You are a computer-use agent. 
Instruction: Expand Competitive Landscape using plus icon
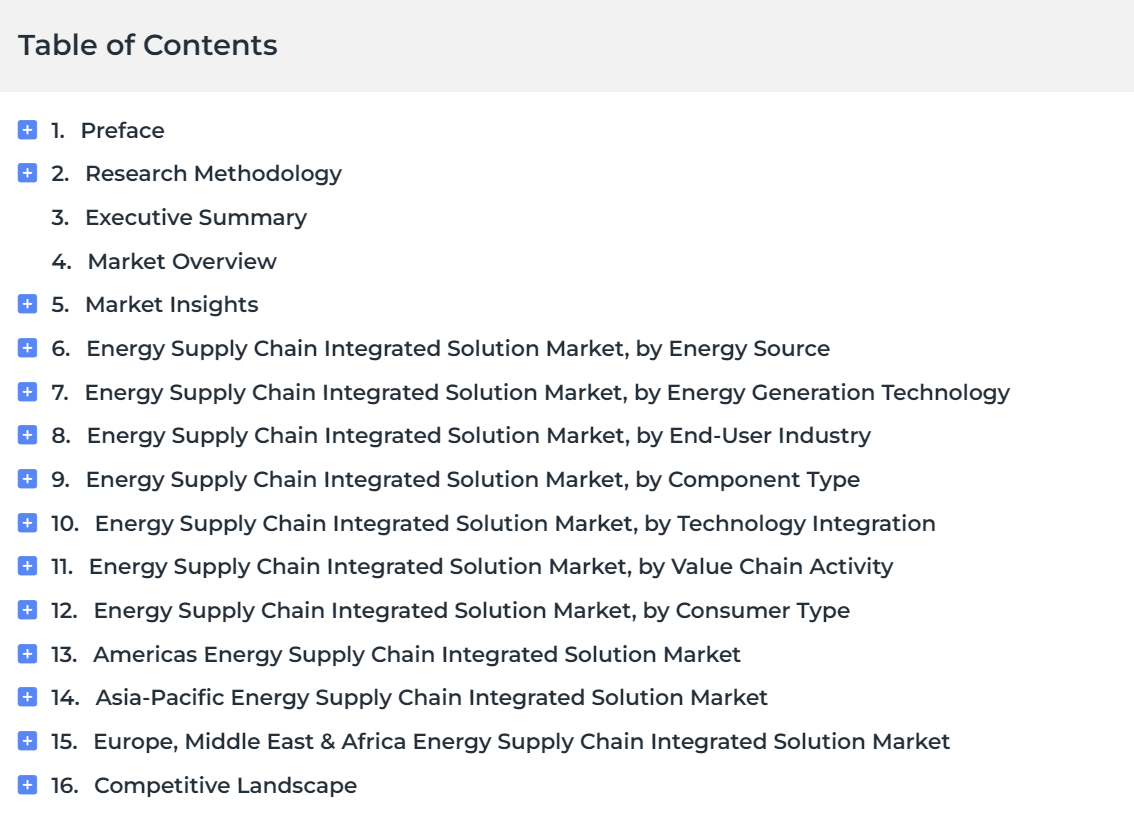coord(27,785)
